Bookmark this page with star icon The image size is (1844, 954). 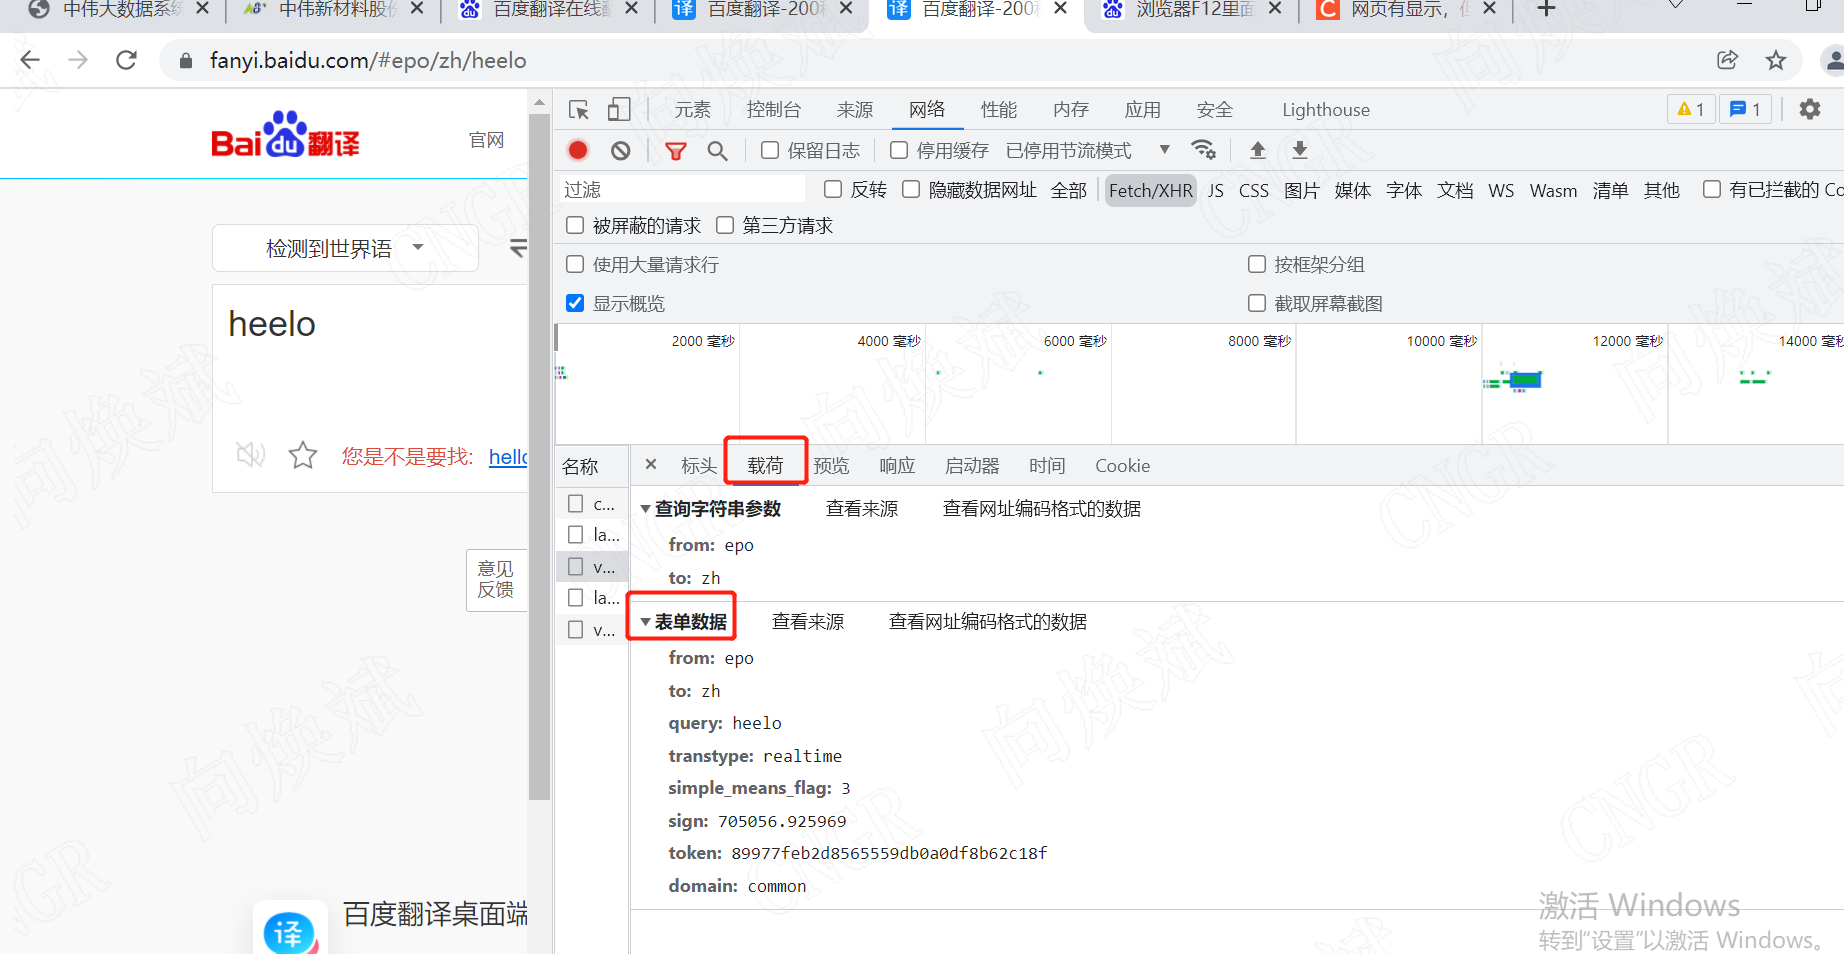(1776, 60)
